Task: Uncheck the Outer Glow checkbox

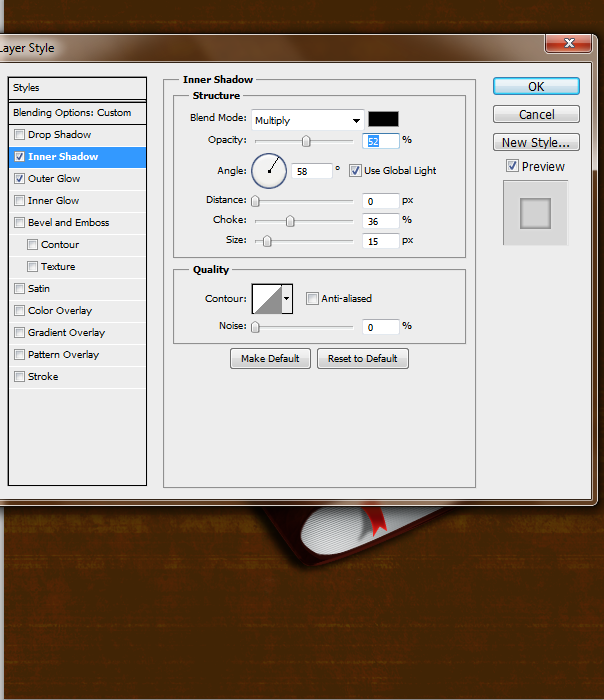Action: point(19,179)
